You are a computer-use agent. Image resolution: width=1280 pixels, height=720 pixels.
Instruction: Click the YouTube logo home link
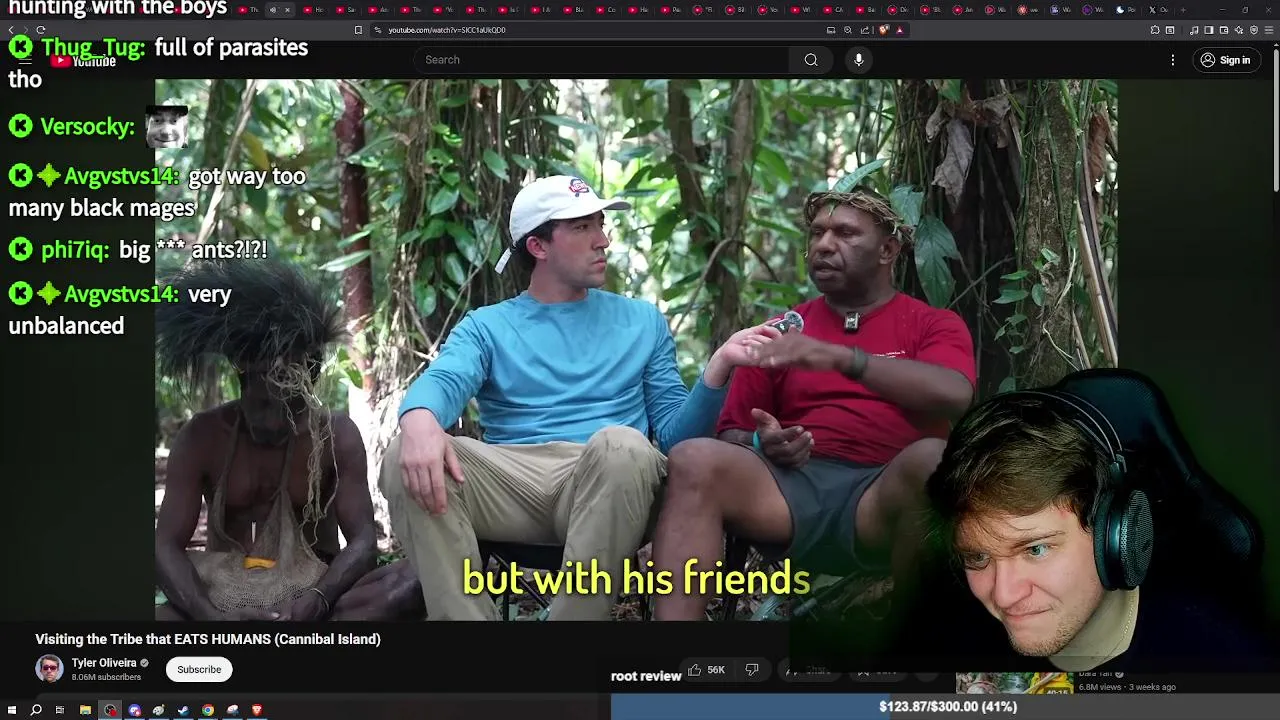point(84,62)
